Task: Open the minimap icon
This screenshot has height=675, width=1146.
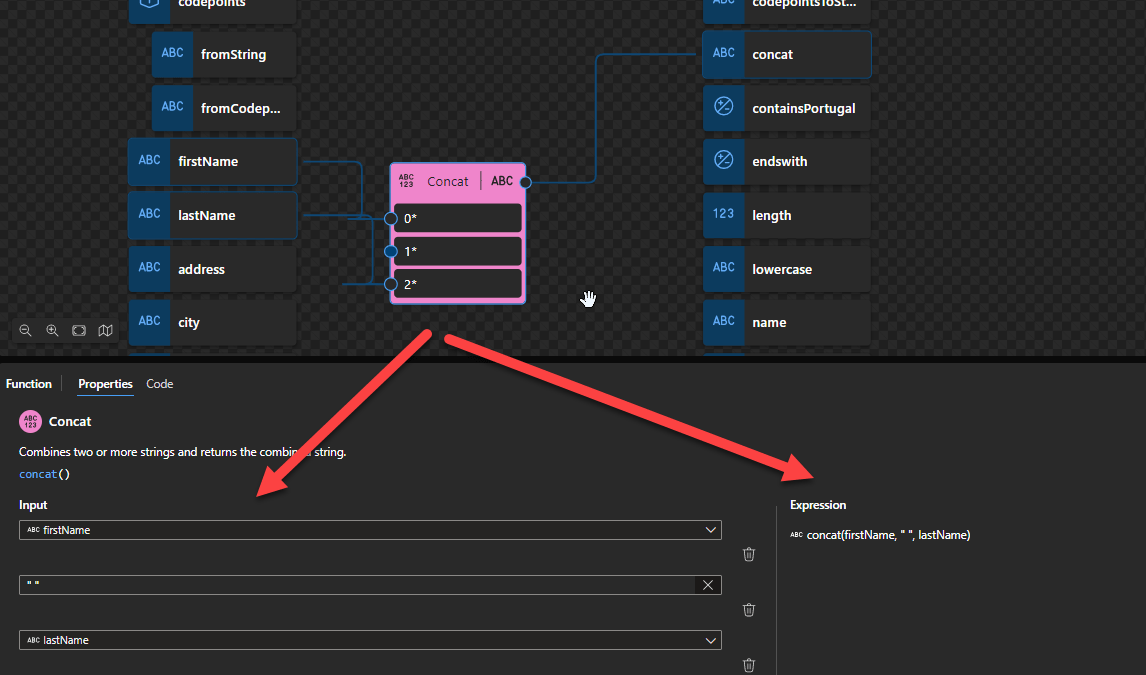Action: point(105,330)
